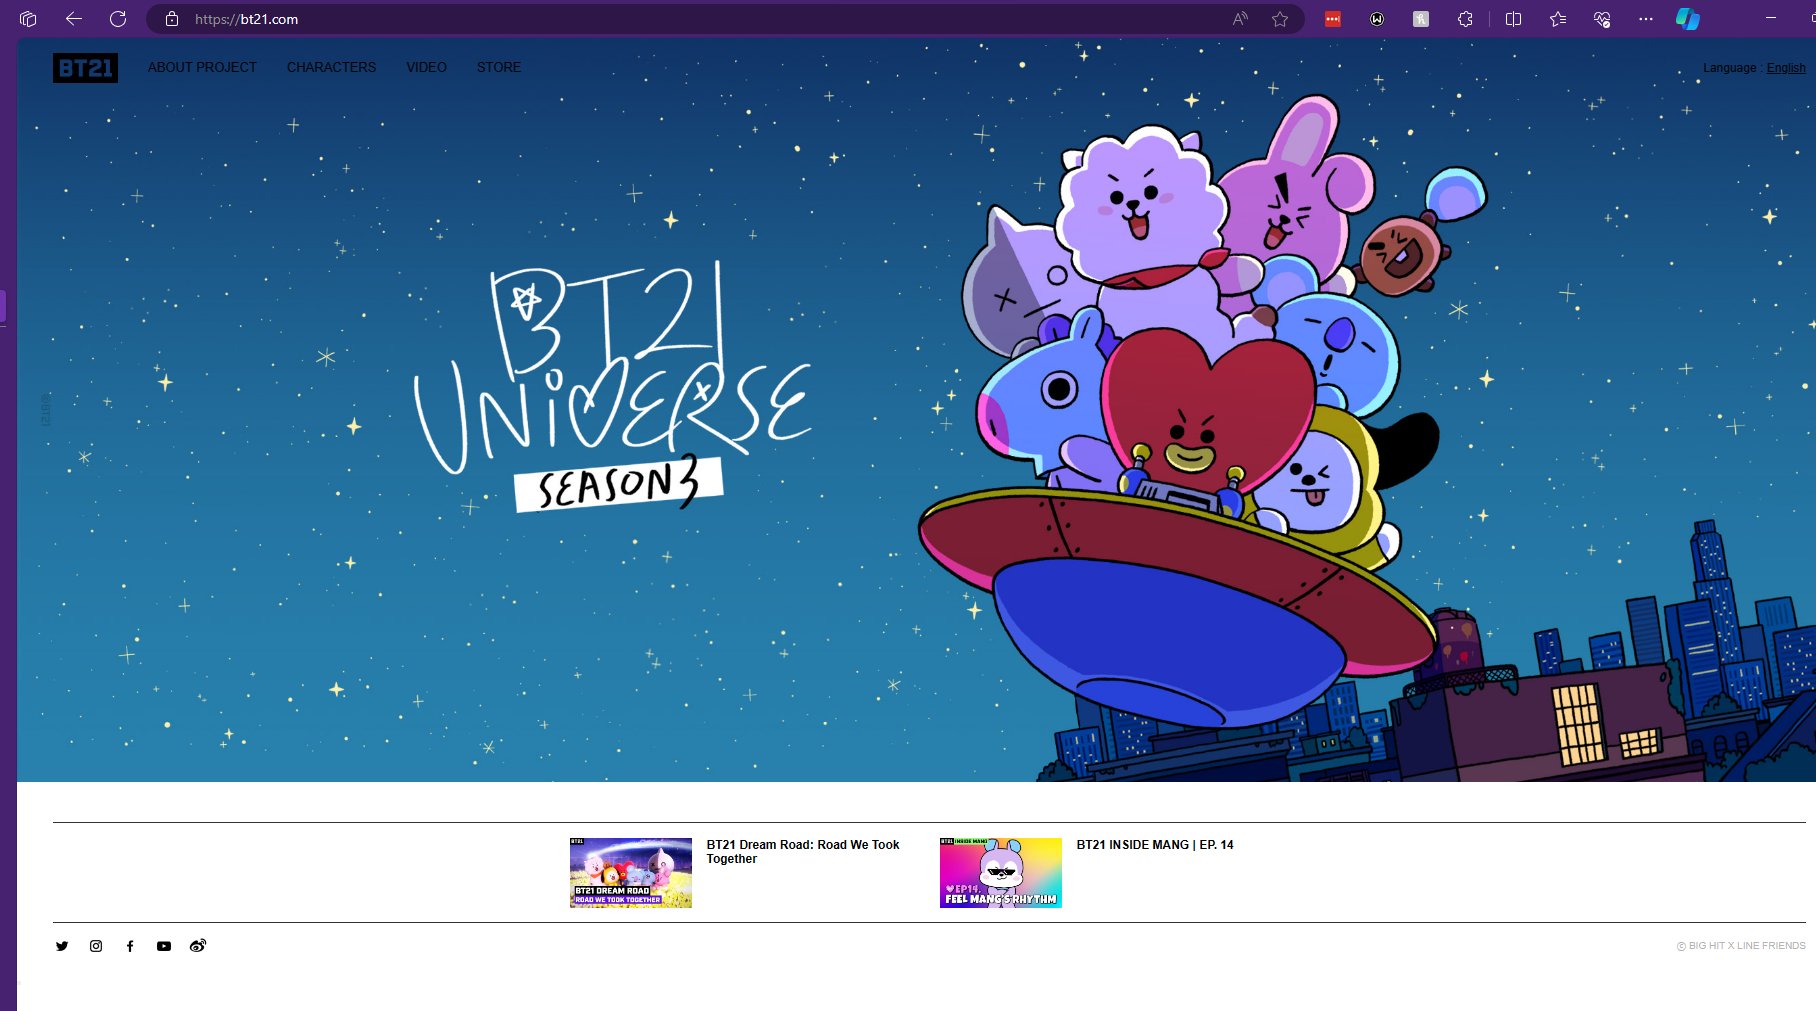The image size is (1816, 1011).
Task: Open the CHARACTERS menu item
Action: (x=331, y=67)
